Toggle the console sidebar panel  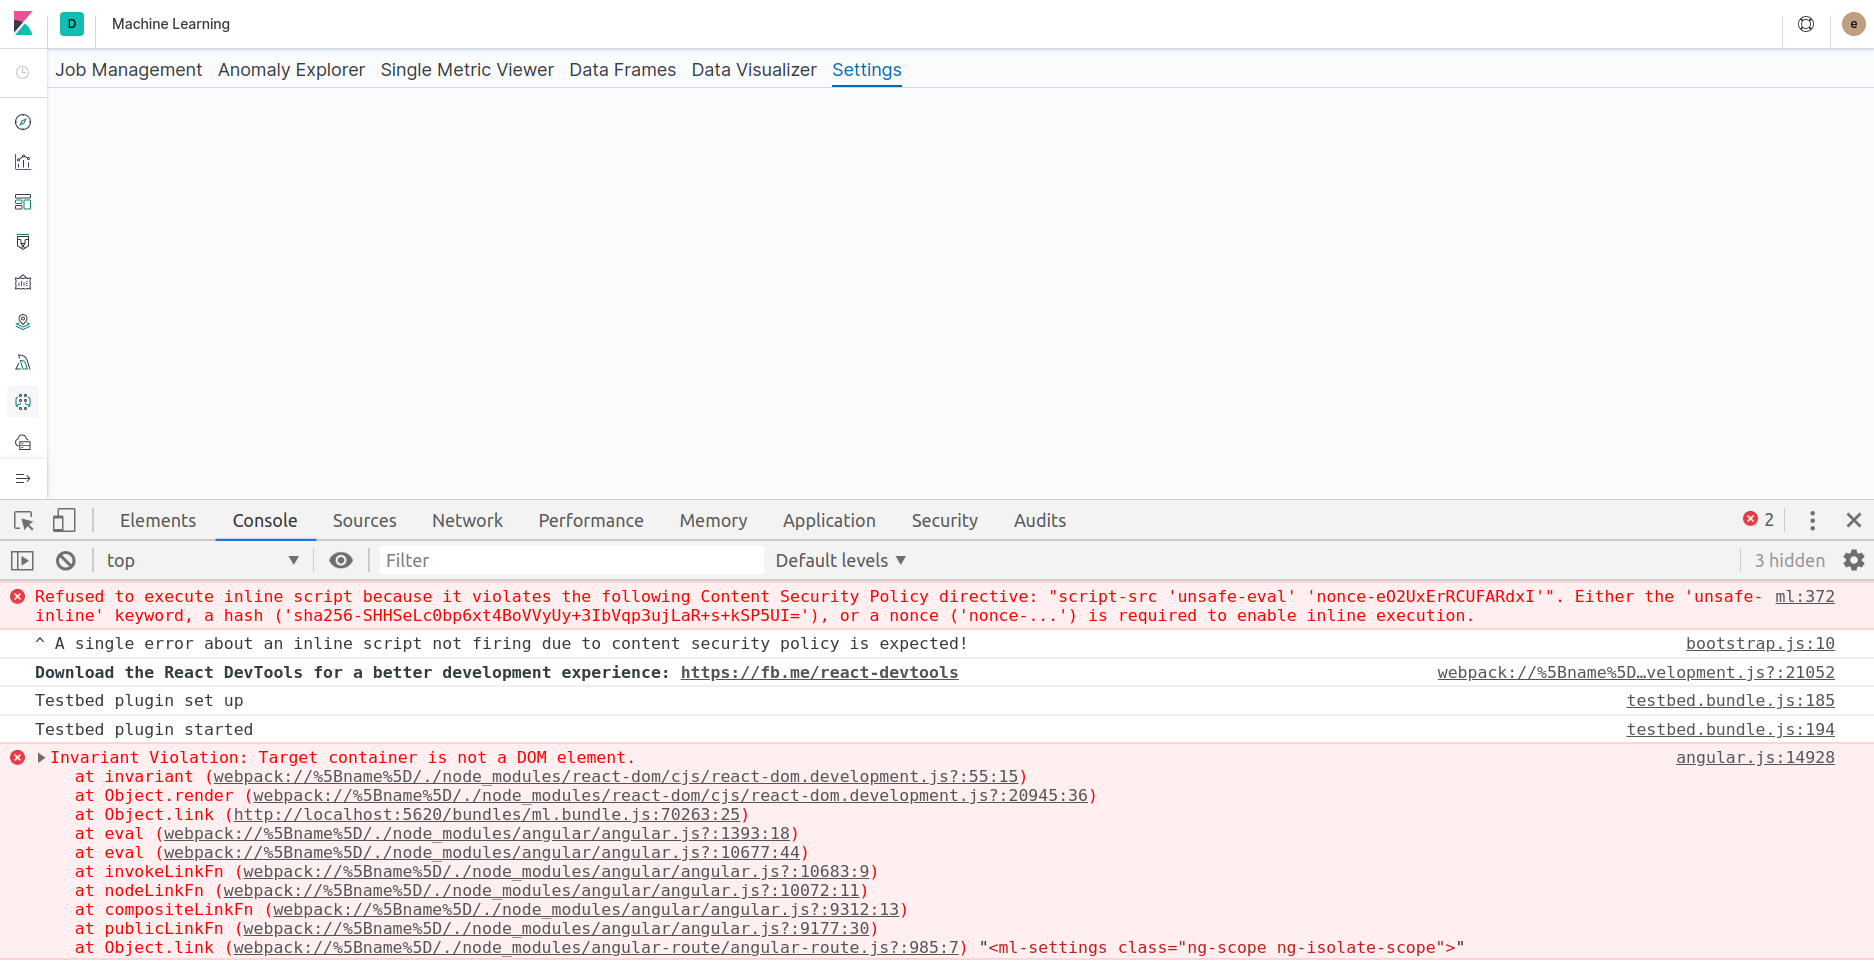click(23, 561)
